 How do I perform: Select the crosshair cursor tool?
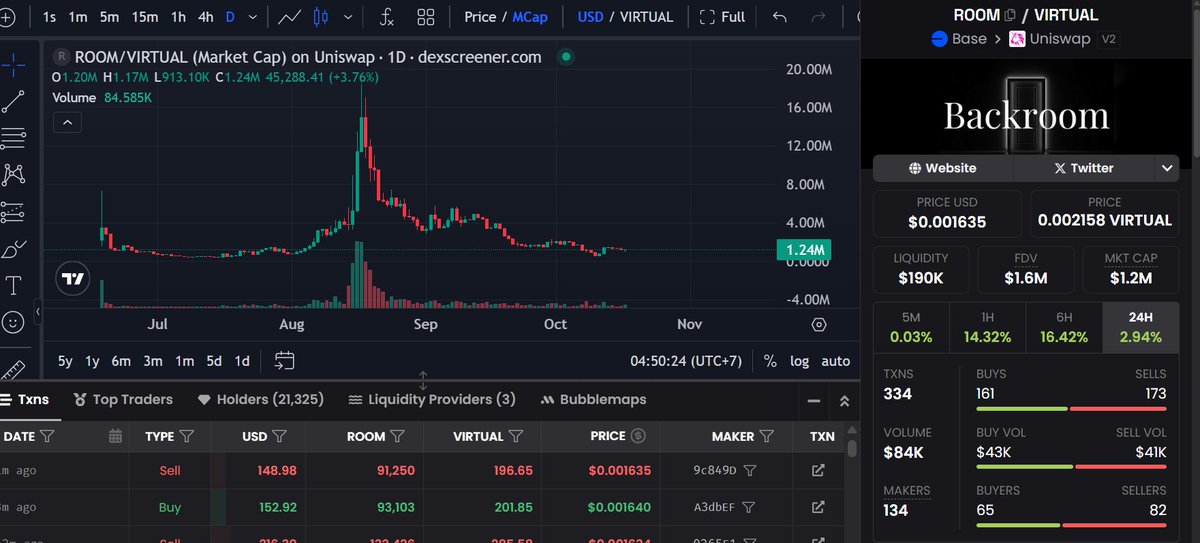[x=13, y=66]
